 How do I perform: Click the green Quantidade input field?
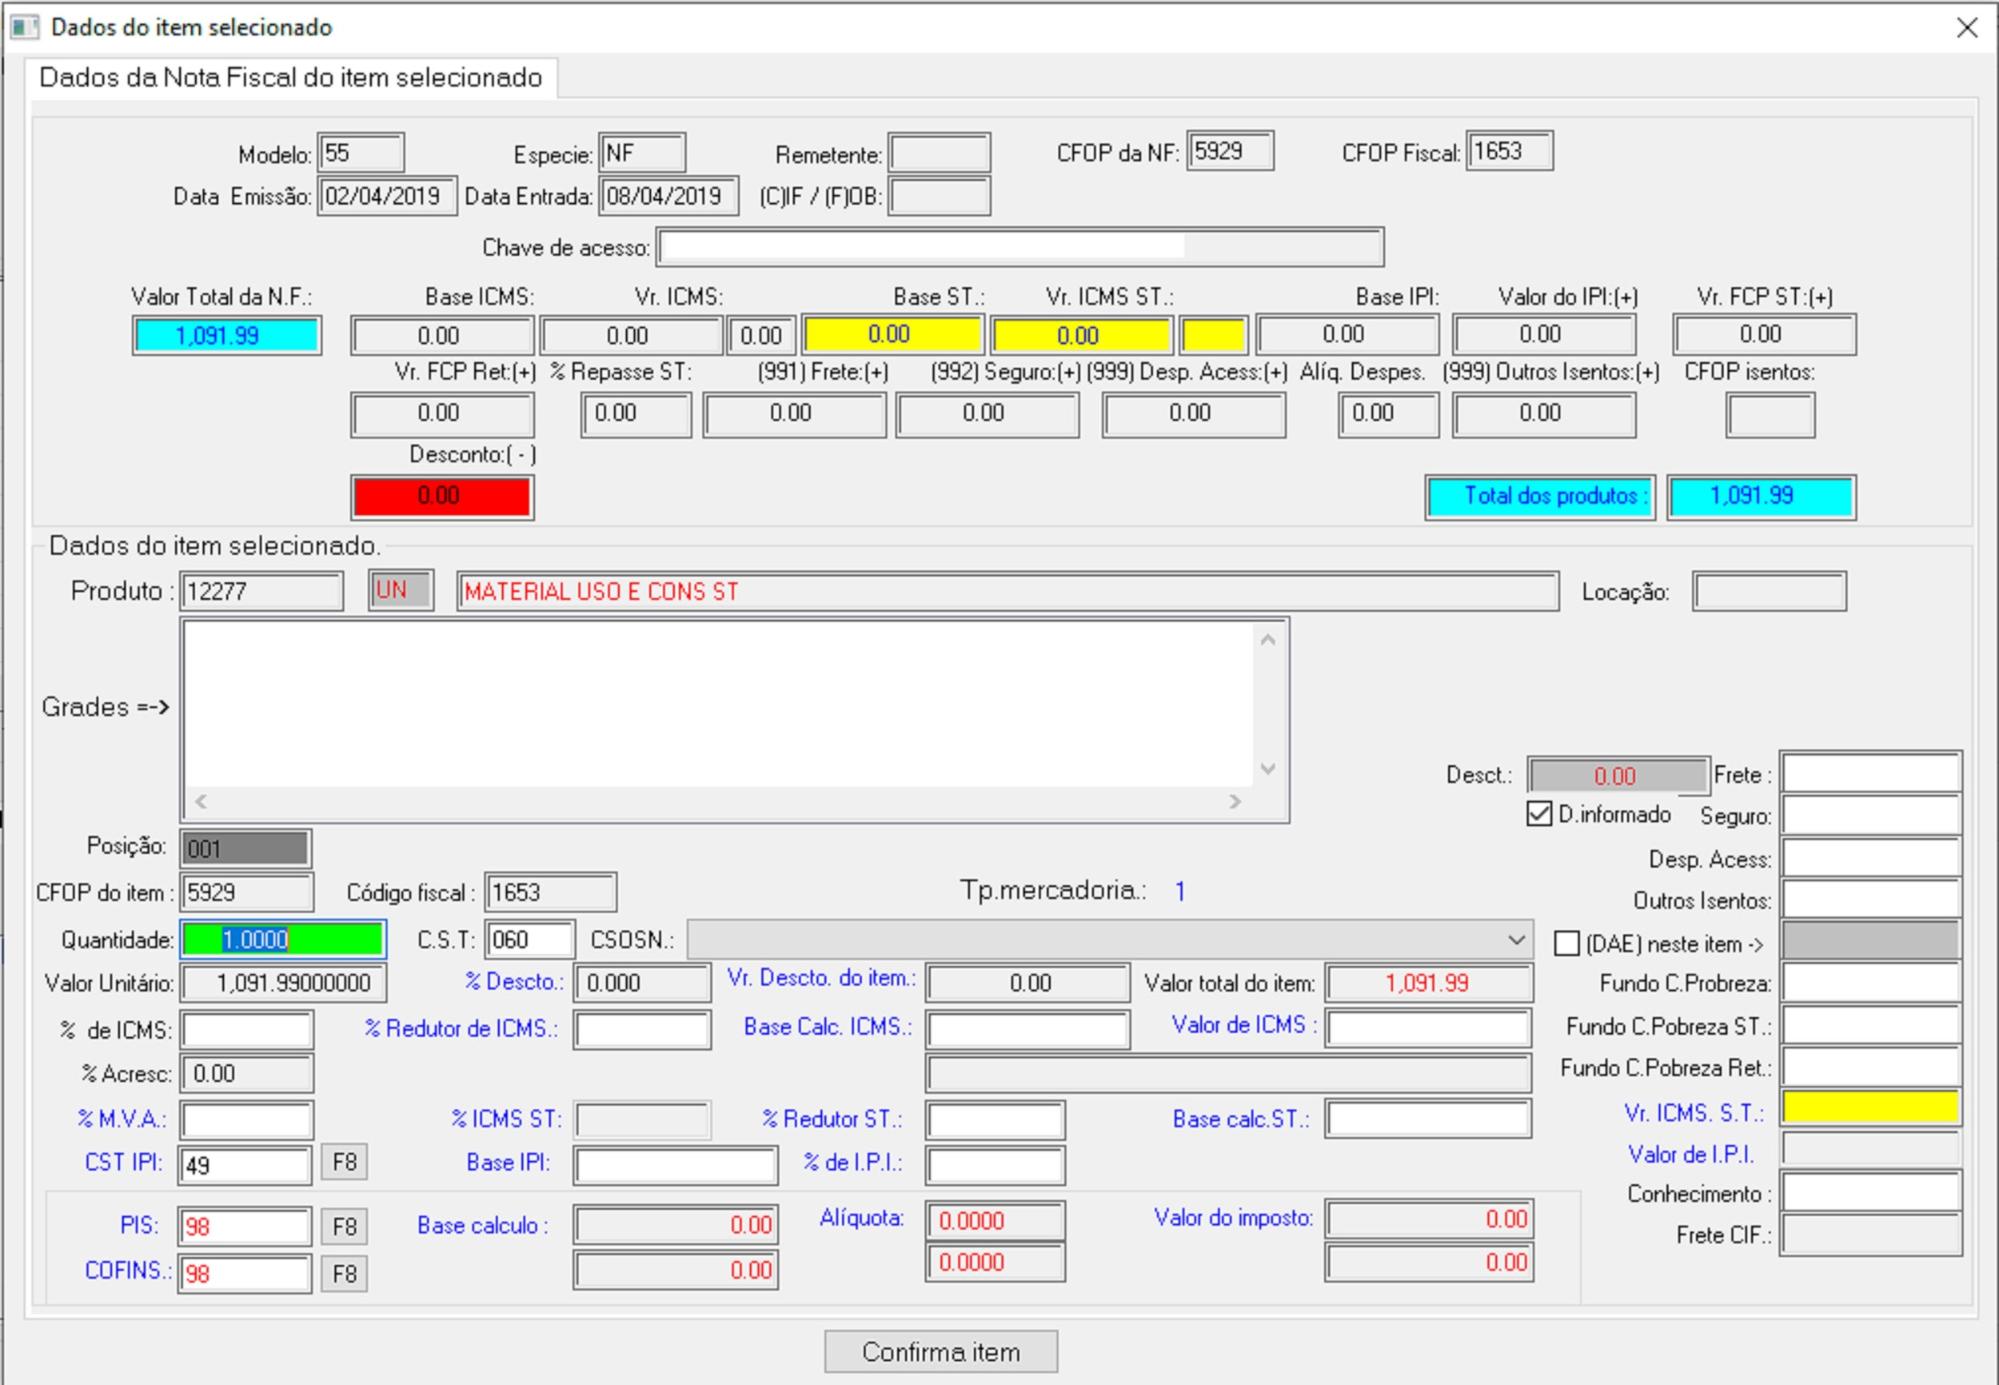tap(283, 940)
